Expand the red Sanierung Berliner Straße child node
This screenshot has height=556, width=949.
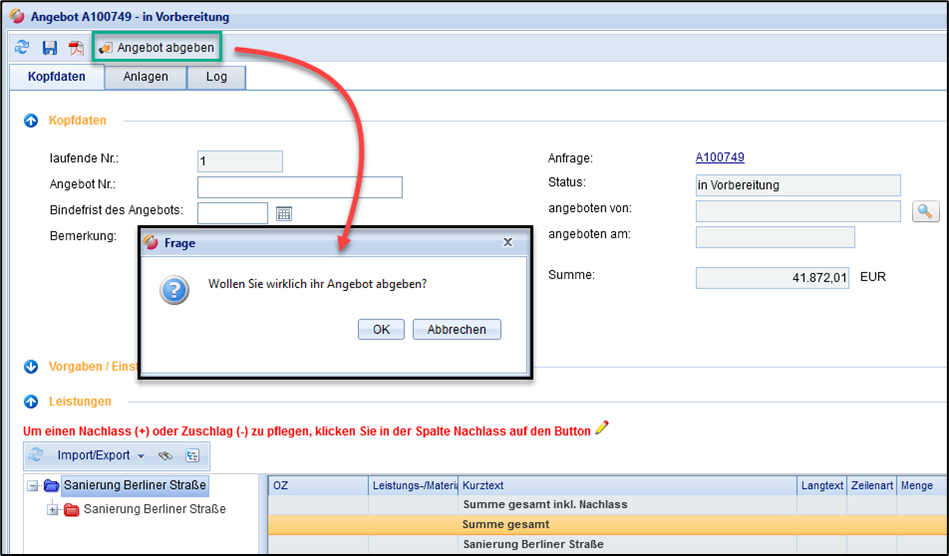pos(53,509)
